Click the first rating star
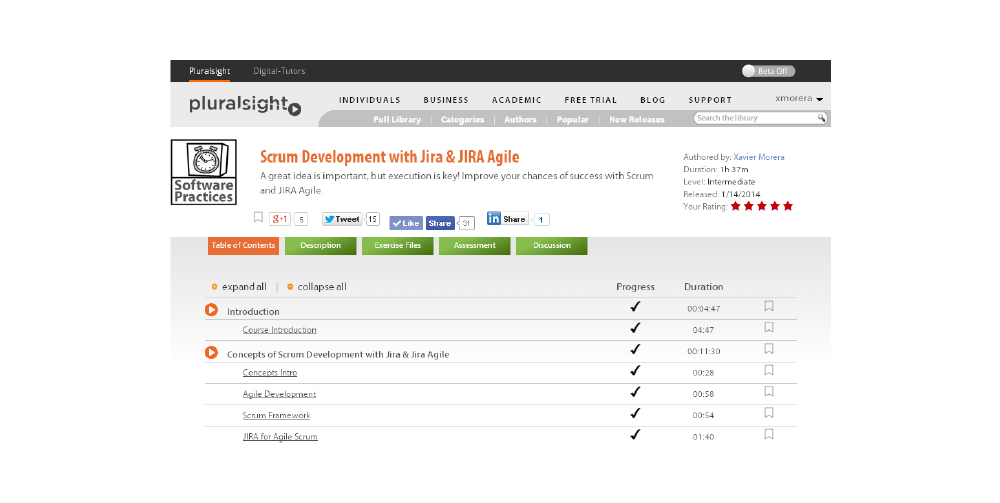 click(736, 206)
